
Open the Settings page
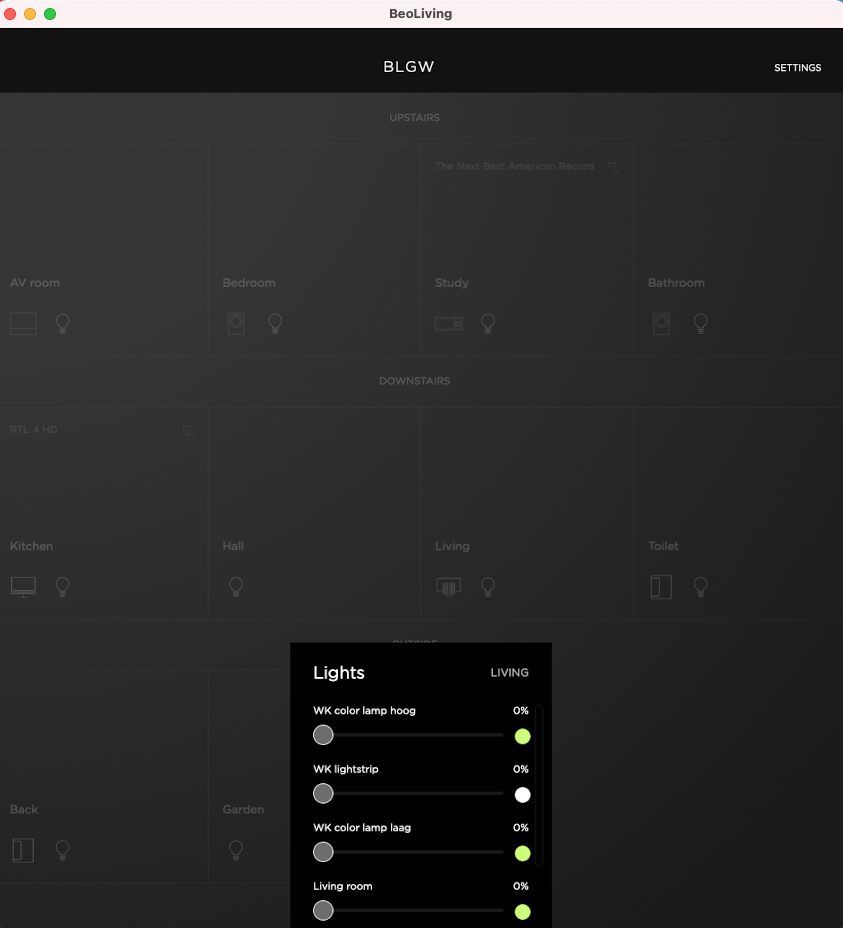[x=797, y=68]
